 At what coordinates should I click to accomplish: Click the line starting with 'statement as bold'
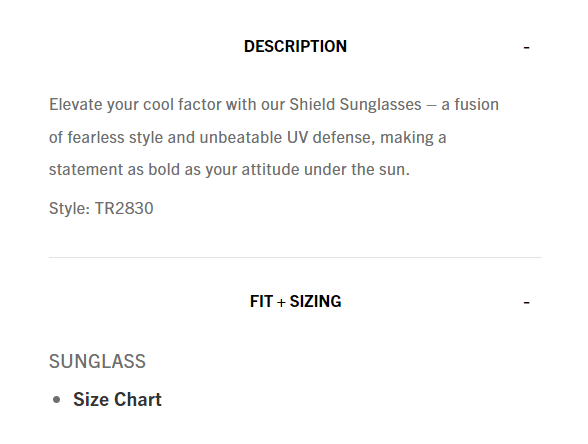230,170
